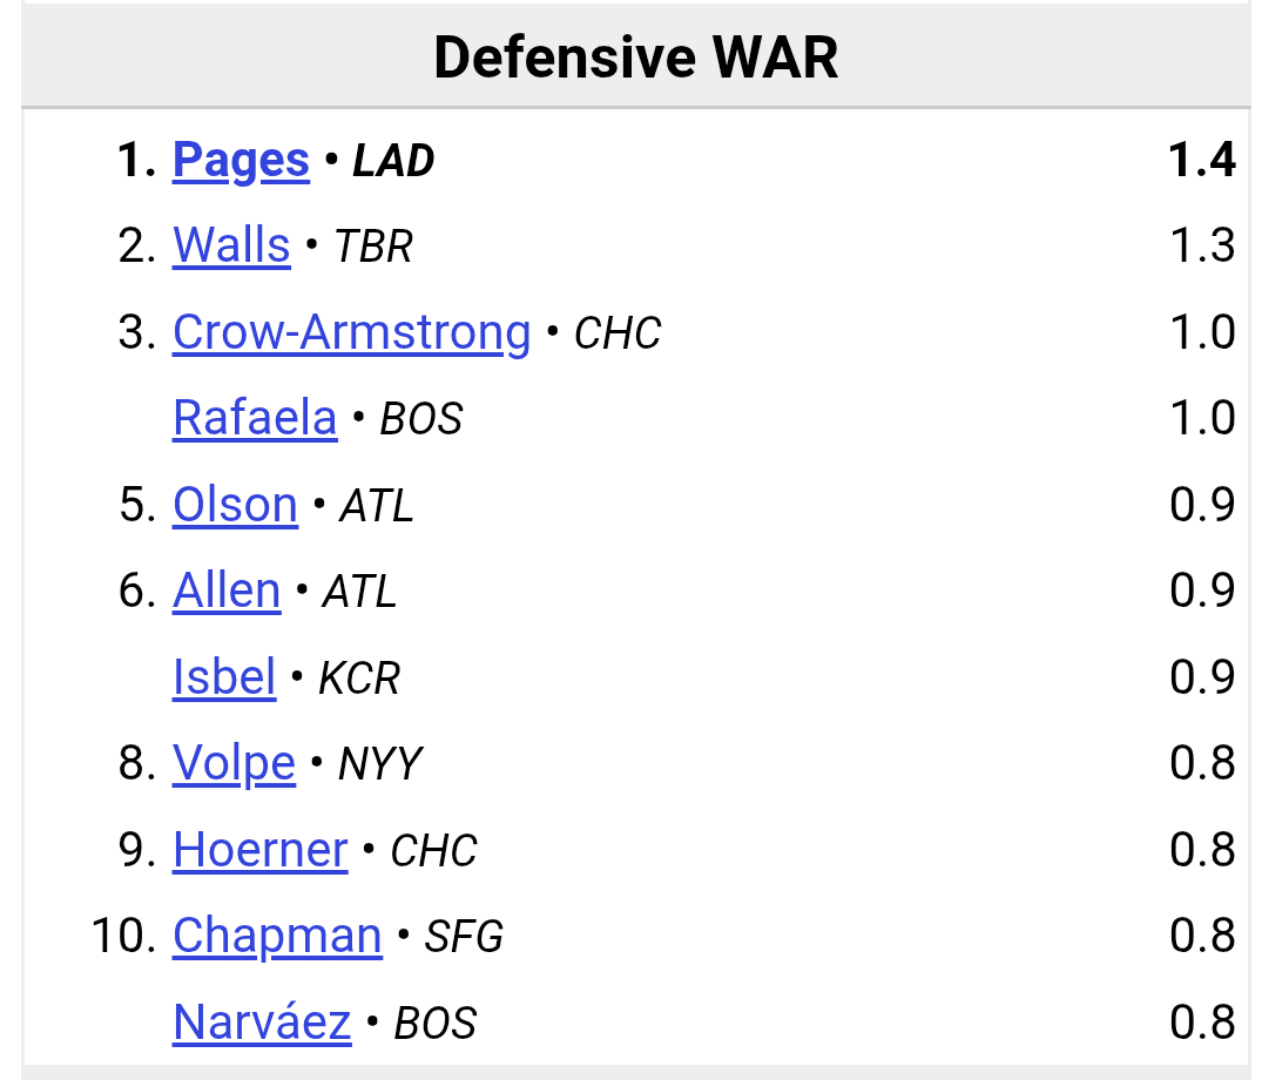Click the KCR team label
This screenshot has width=1268, height=1080.
359,679
